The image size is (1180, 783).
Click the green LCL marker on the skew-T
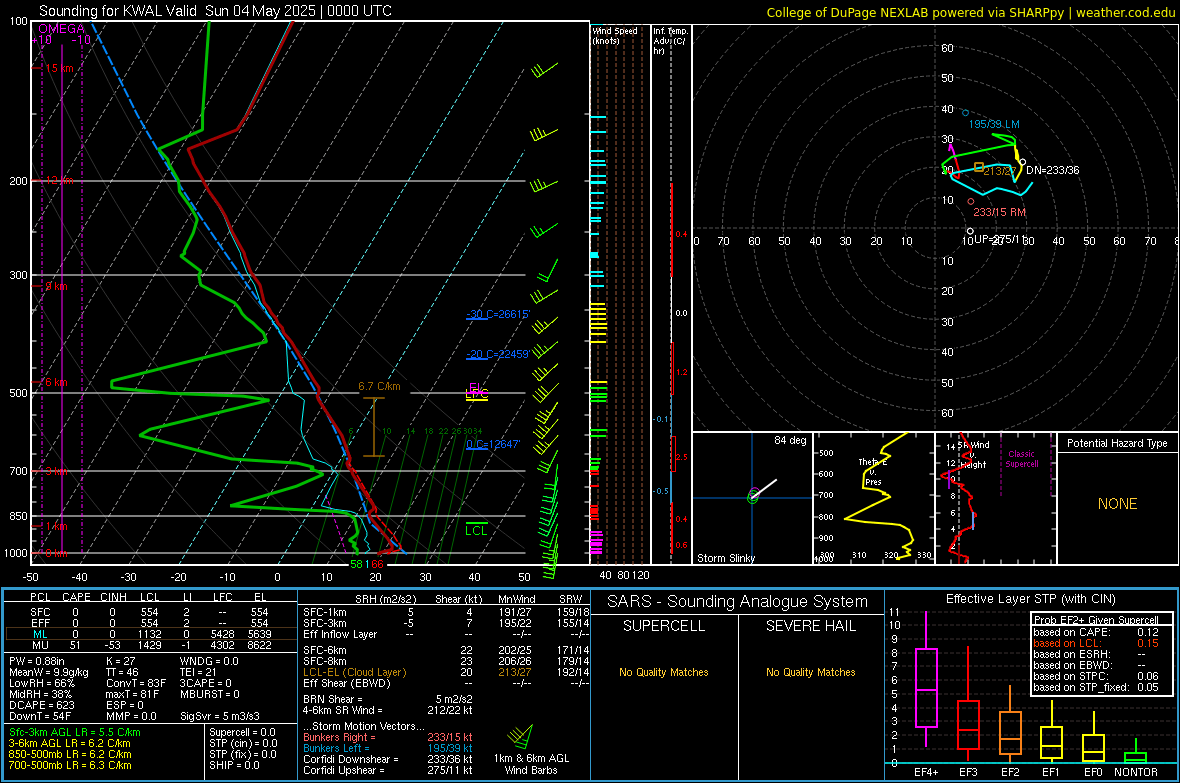click(476, 529)
